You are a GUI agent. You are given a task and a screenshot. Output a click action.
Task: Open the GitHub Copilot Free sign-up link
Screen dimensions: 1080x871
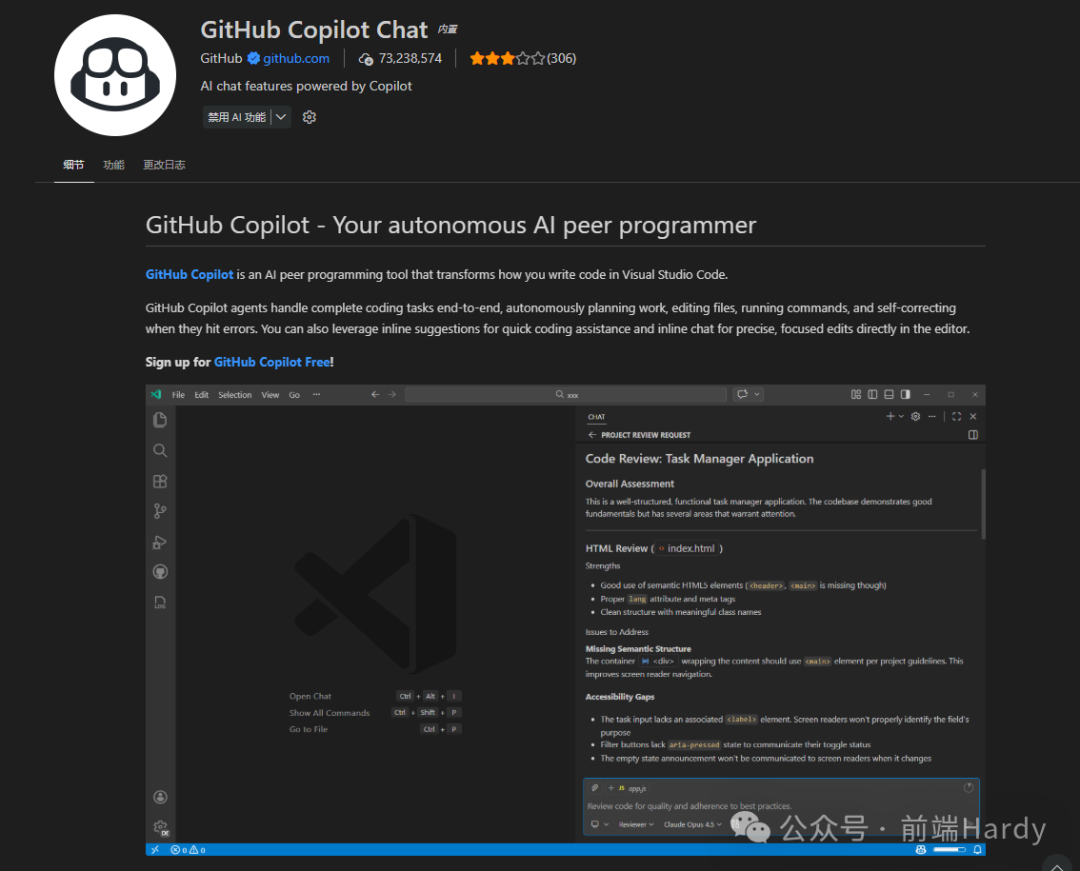[x=271, y=361]
